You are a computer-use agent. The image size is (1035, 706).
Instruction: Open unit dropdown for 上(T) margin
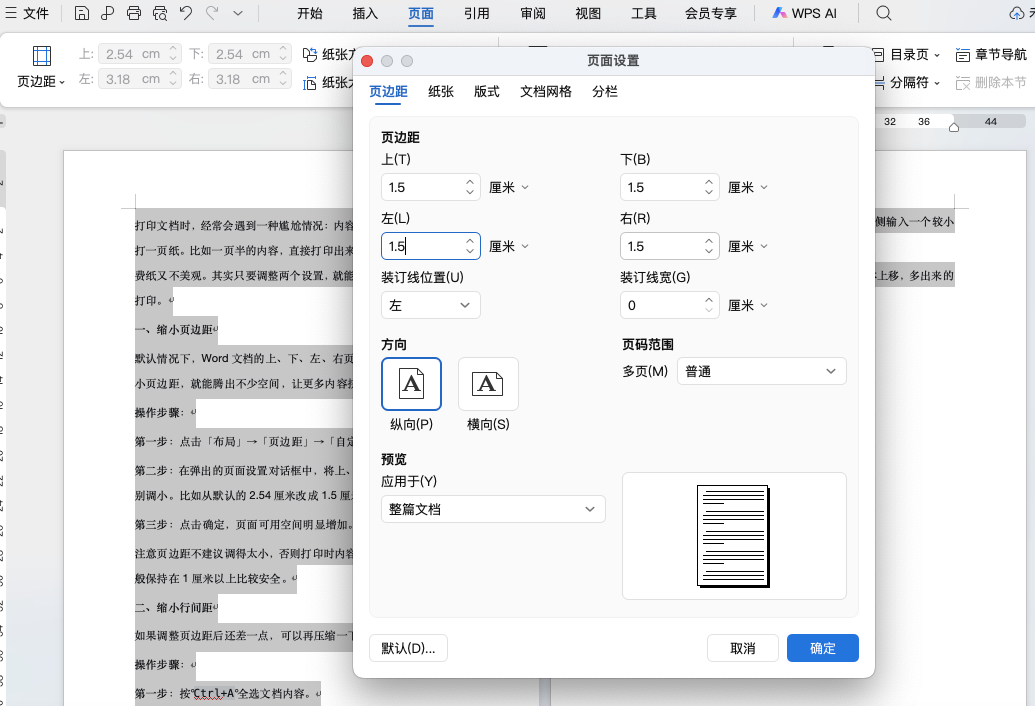click(509, 187)
